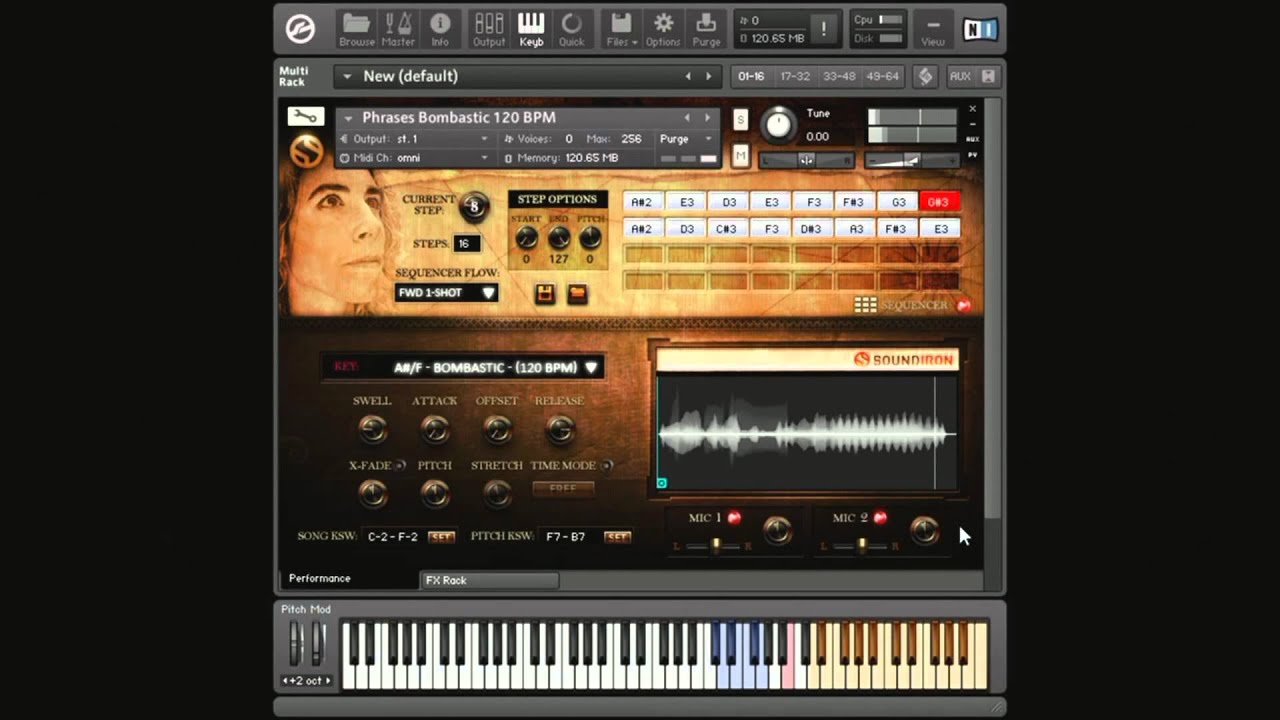The width and height of the screenshot is (1280, 720).
Task: Click the +2 oct keyboard octave shifter
Action: (x=307, y=680)
